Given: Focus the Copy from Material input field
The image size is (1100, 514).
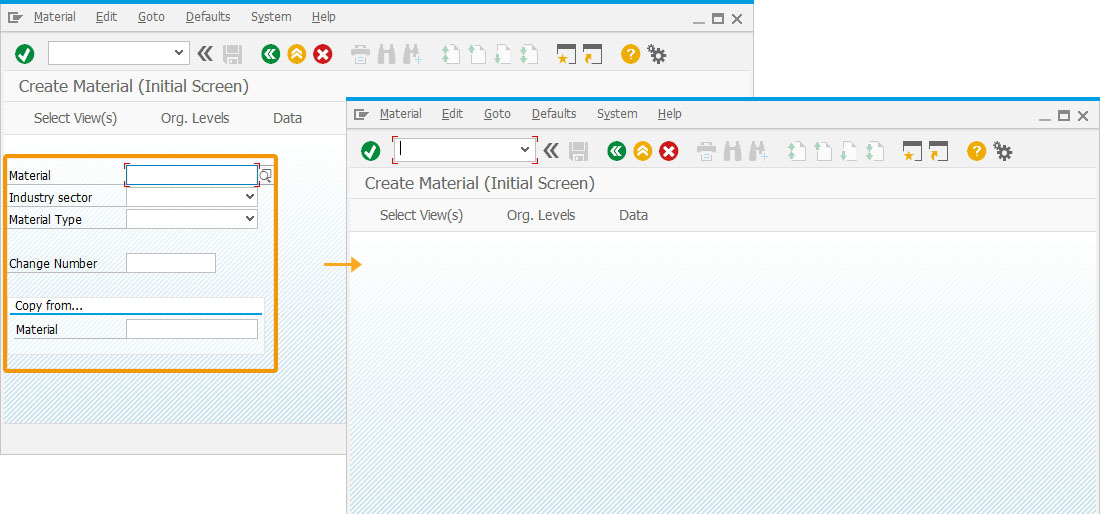Looking at the screenshot, I should pyautogui.click(x=192, y=329).
